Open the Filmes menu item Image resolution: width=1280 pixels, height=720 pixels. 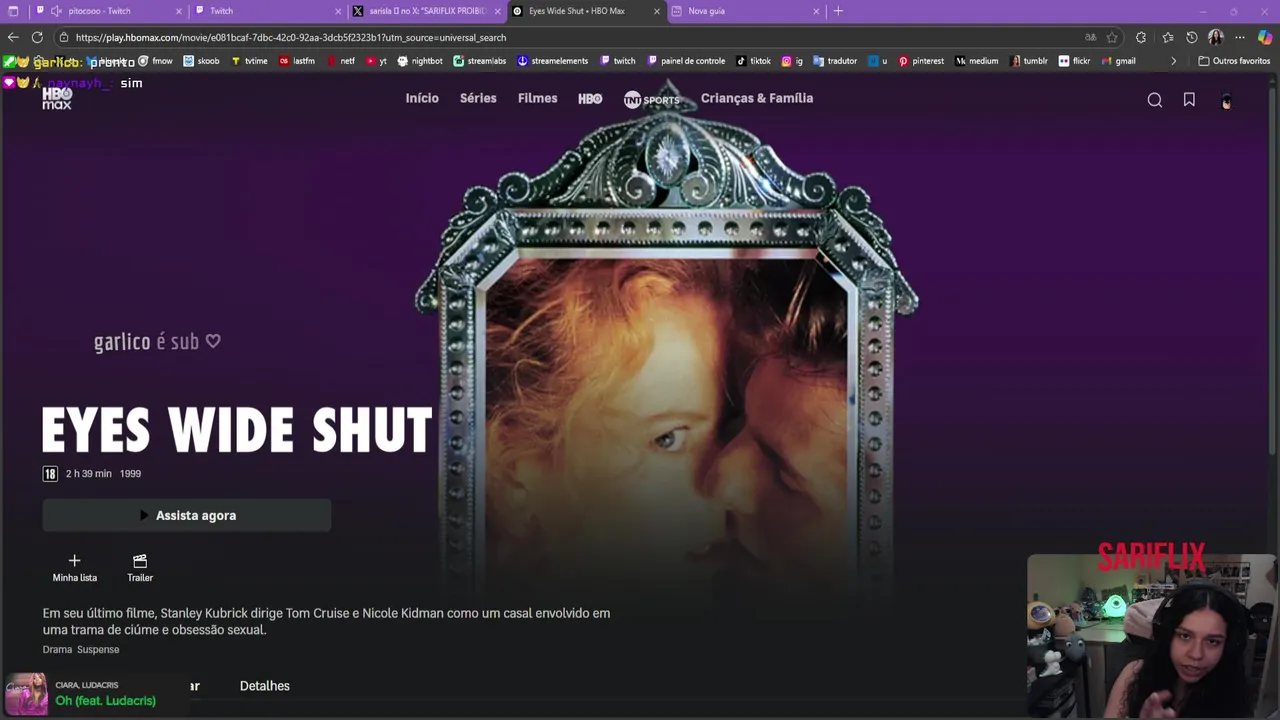(537, 98)
